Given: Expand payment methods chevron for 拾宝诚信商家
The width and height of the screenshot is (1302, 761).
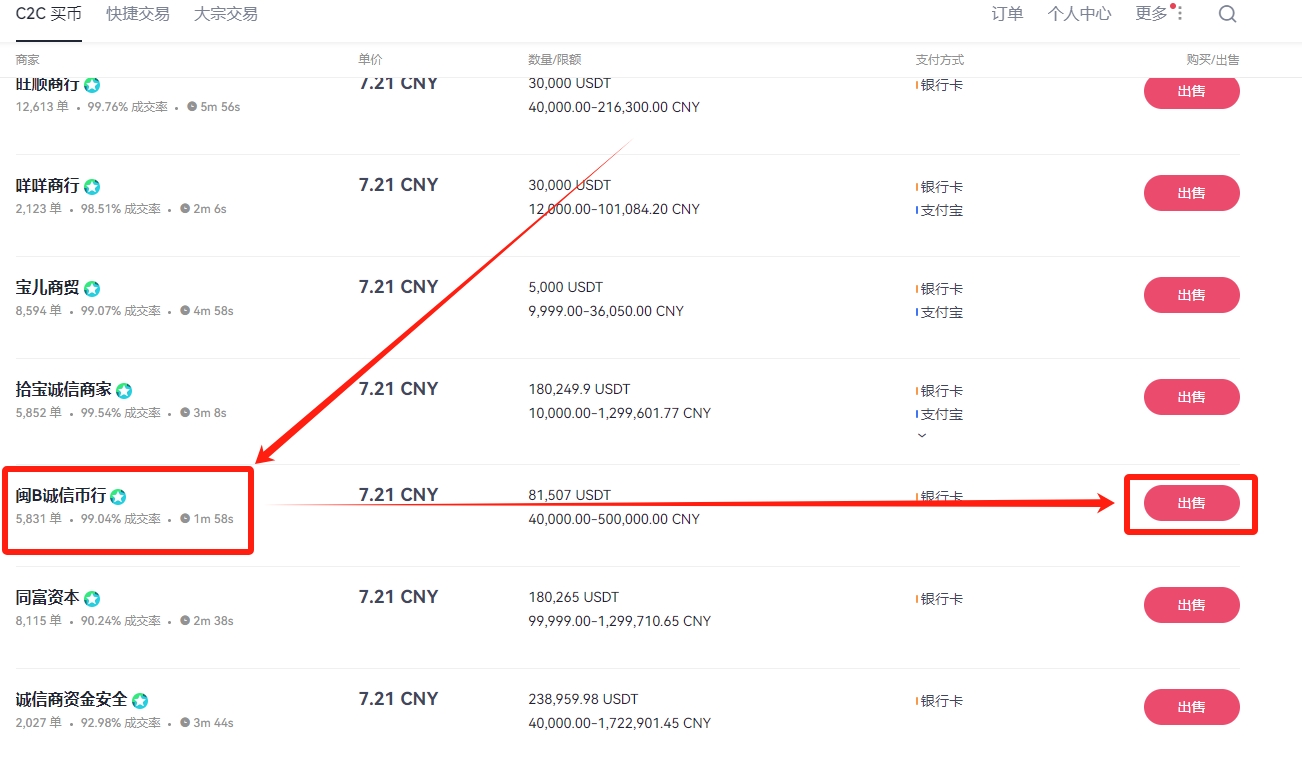Looking at the screenshot, I should click(x=922, y=436).
